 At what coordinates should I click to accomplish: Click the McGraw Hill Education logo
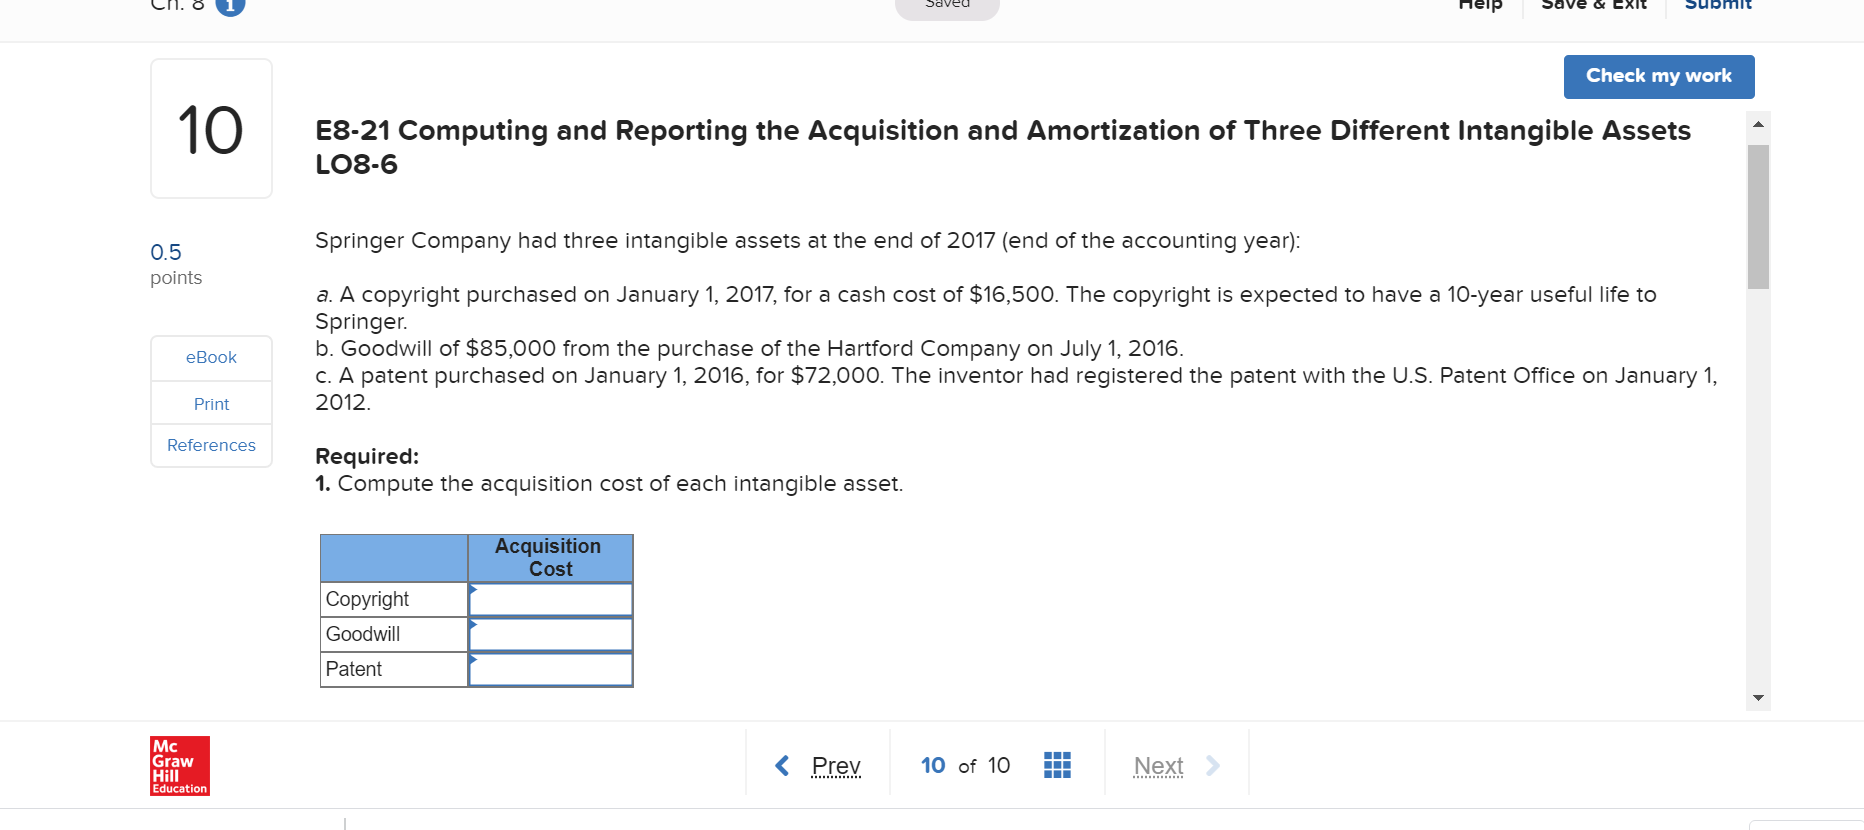pos(180,766)
